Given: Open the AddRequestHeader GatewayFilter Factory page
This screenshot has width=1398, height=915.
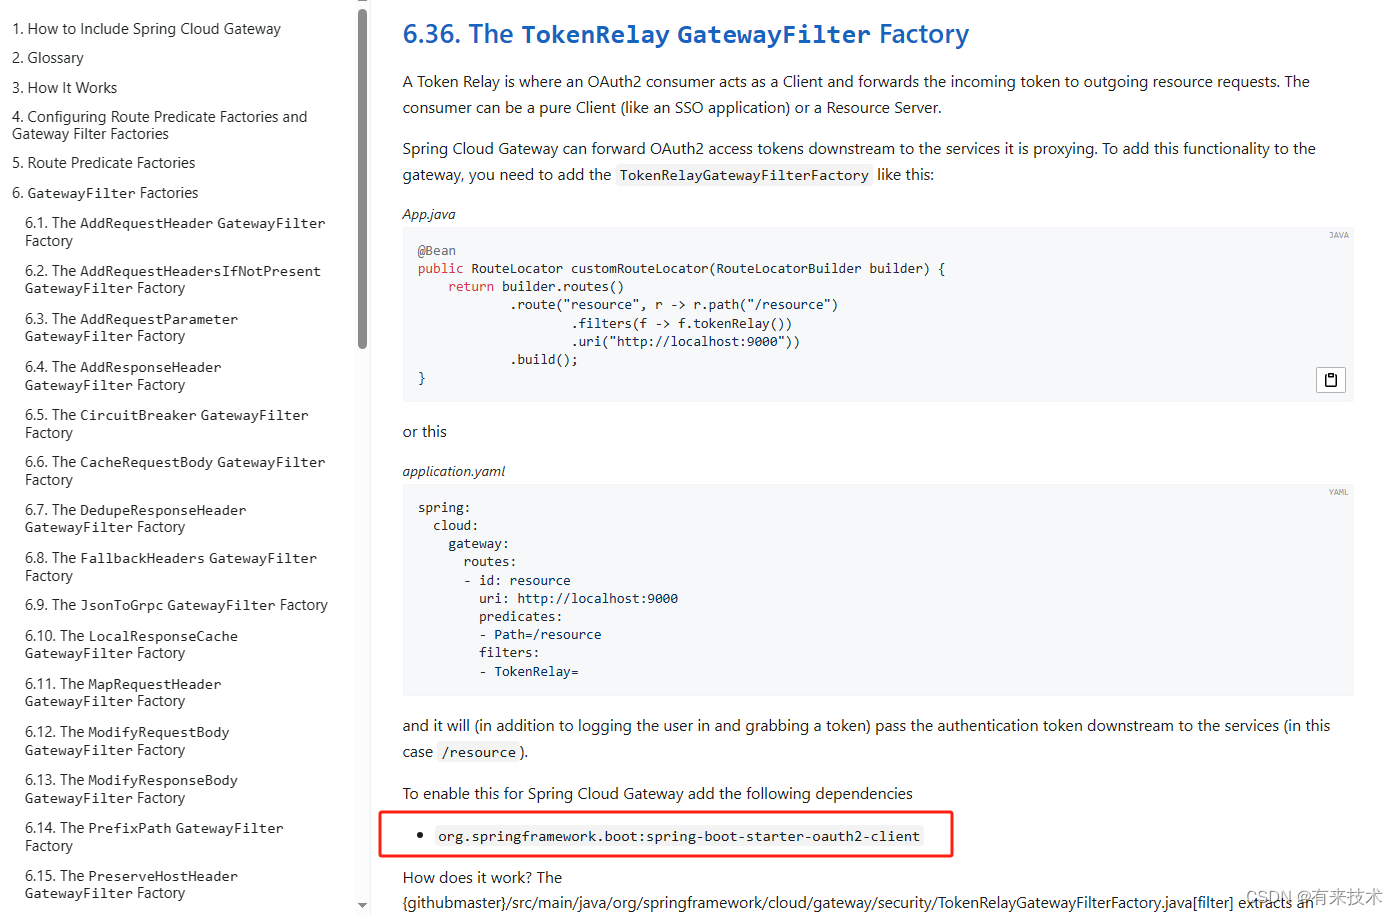Looking at the screenshot, I should 174,231.
